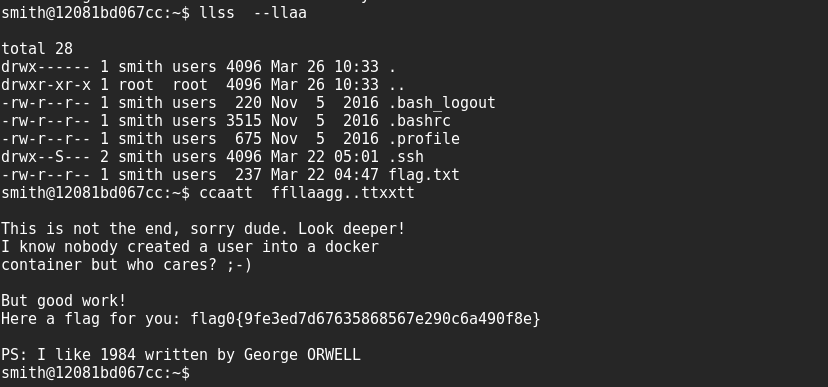Image resolution: width=828 pixels, height=387 pixels.
Task: Click the 'Mar 22 04:47' timestamp
Action: (x=325, y=175)
